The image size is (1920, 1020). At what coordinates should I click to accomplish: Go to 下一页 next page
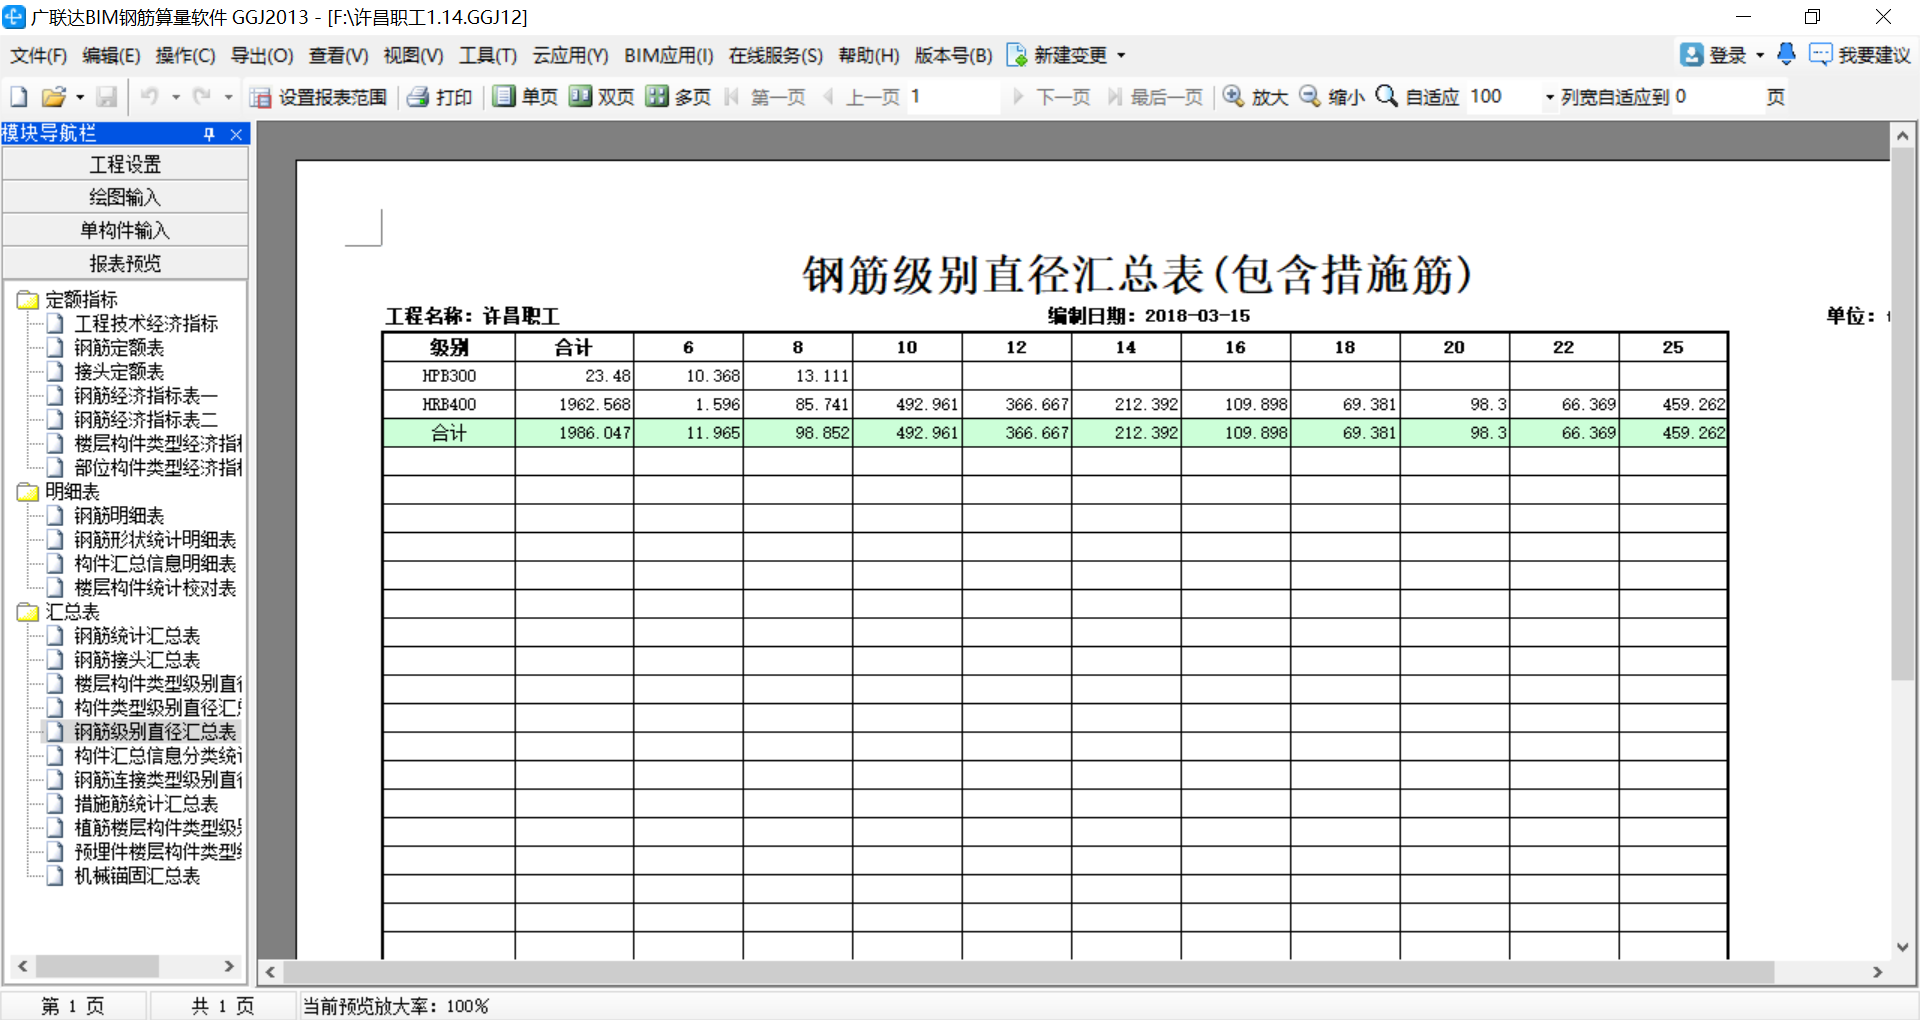1051,97
